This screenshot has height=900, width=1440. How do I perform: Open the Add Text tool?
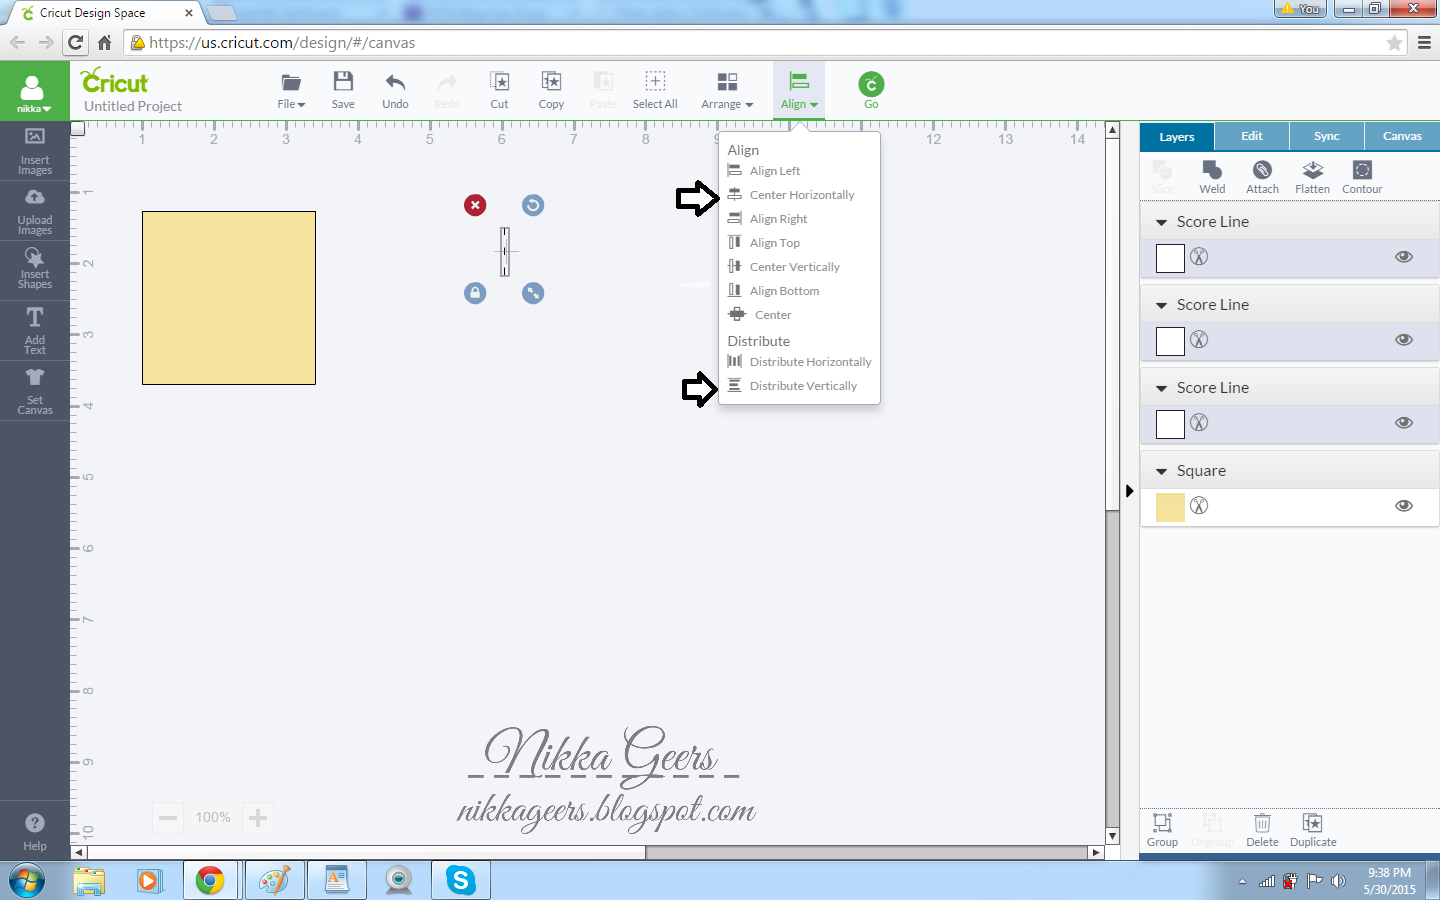pyautogui.click(x=34, y=330)
